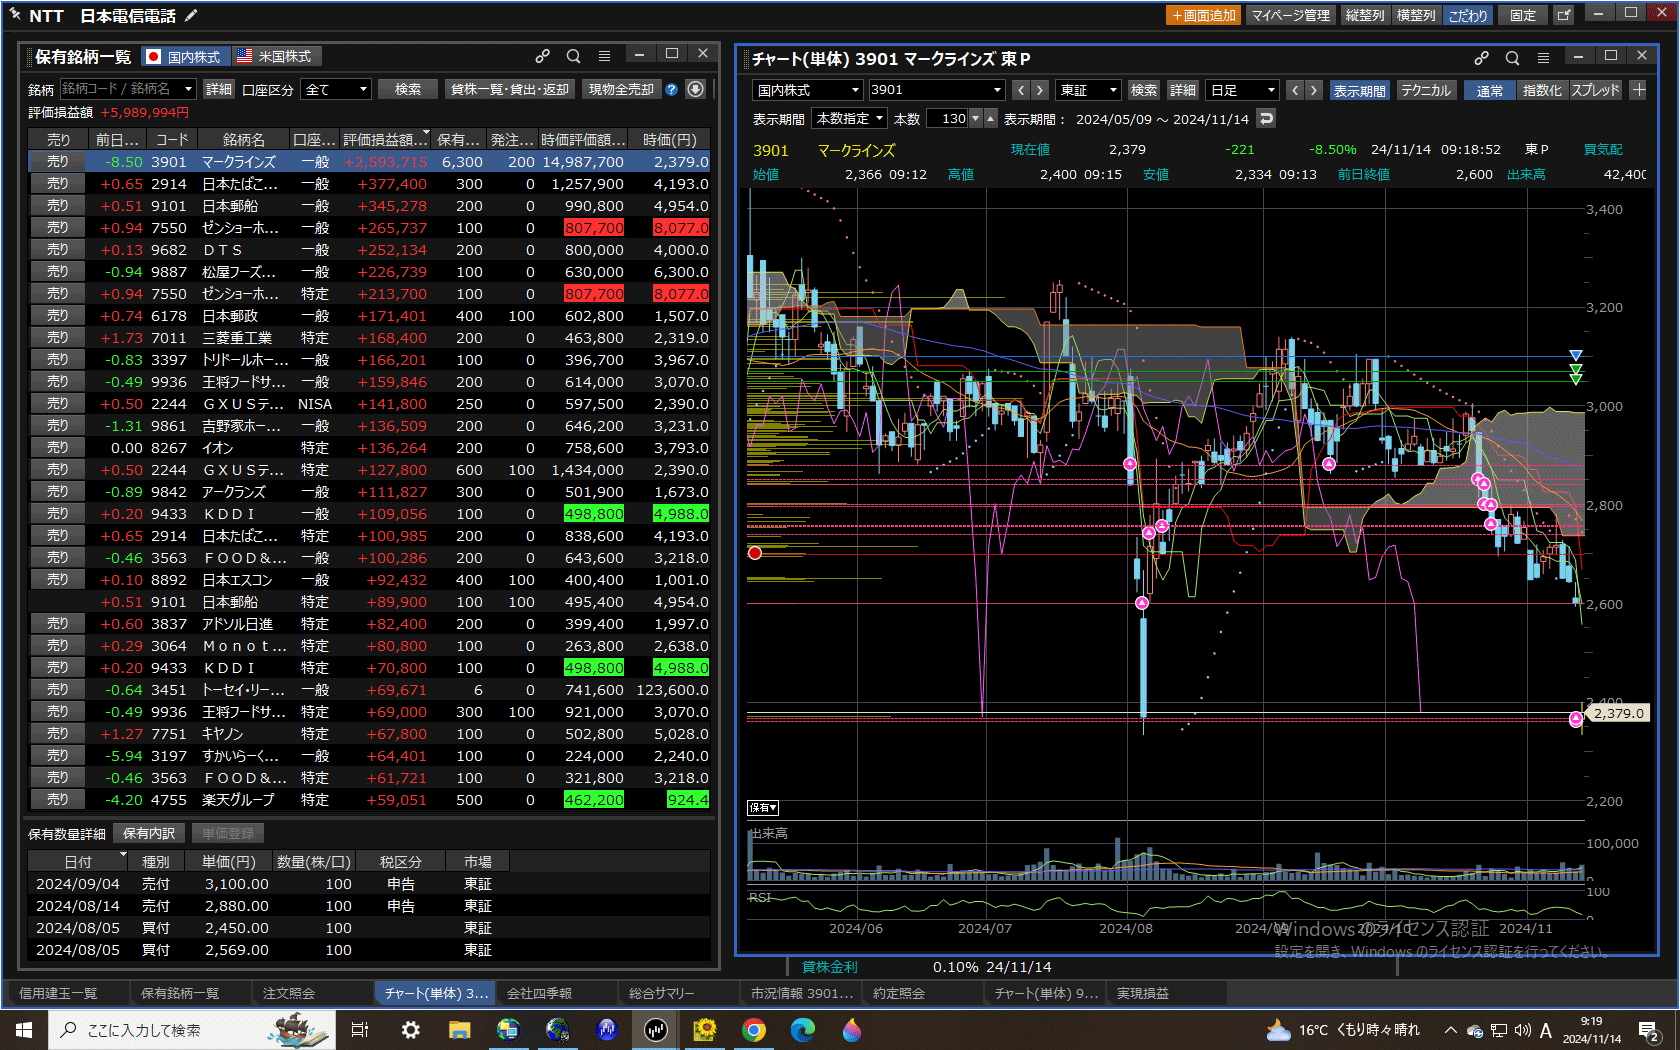
Task: Click previous timeframe arrow after 日足
Action: click(x=1295, y=90)
